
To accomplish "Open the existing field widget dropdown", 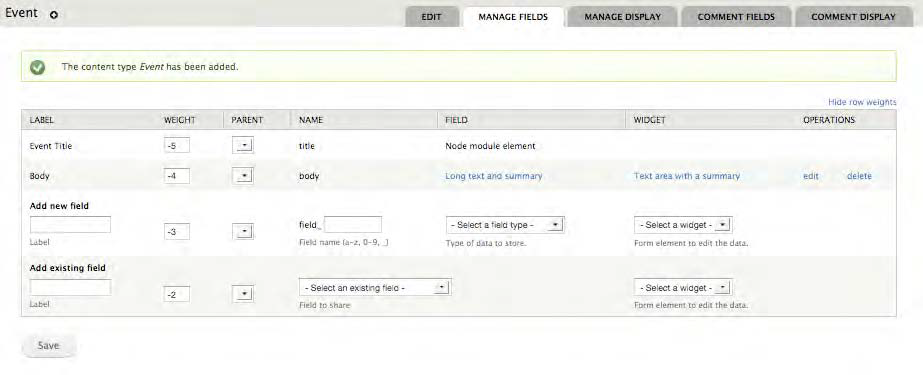I will (x=683, y=287).
